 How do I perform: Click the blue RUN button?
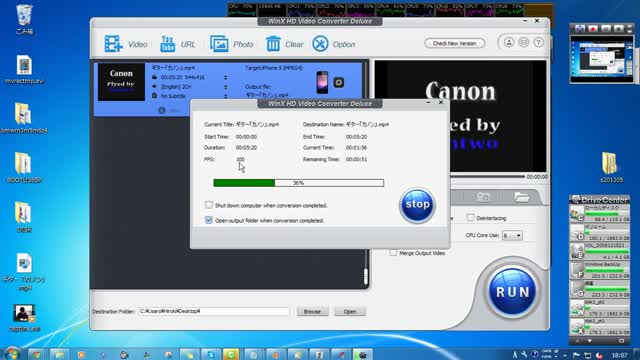point(512,292)
